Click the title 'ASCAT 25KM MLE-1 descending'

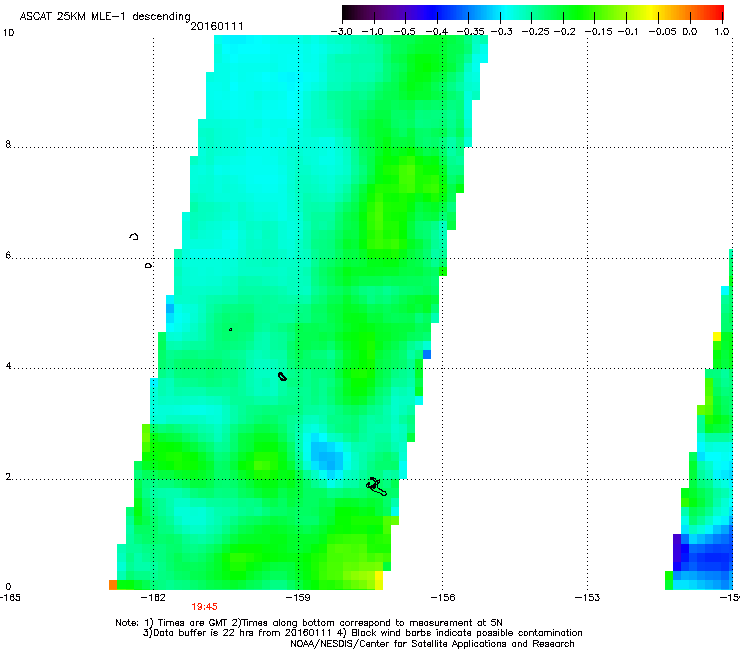[x=105, y=16]
